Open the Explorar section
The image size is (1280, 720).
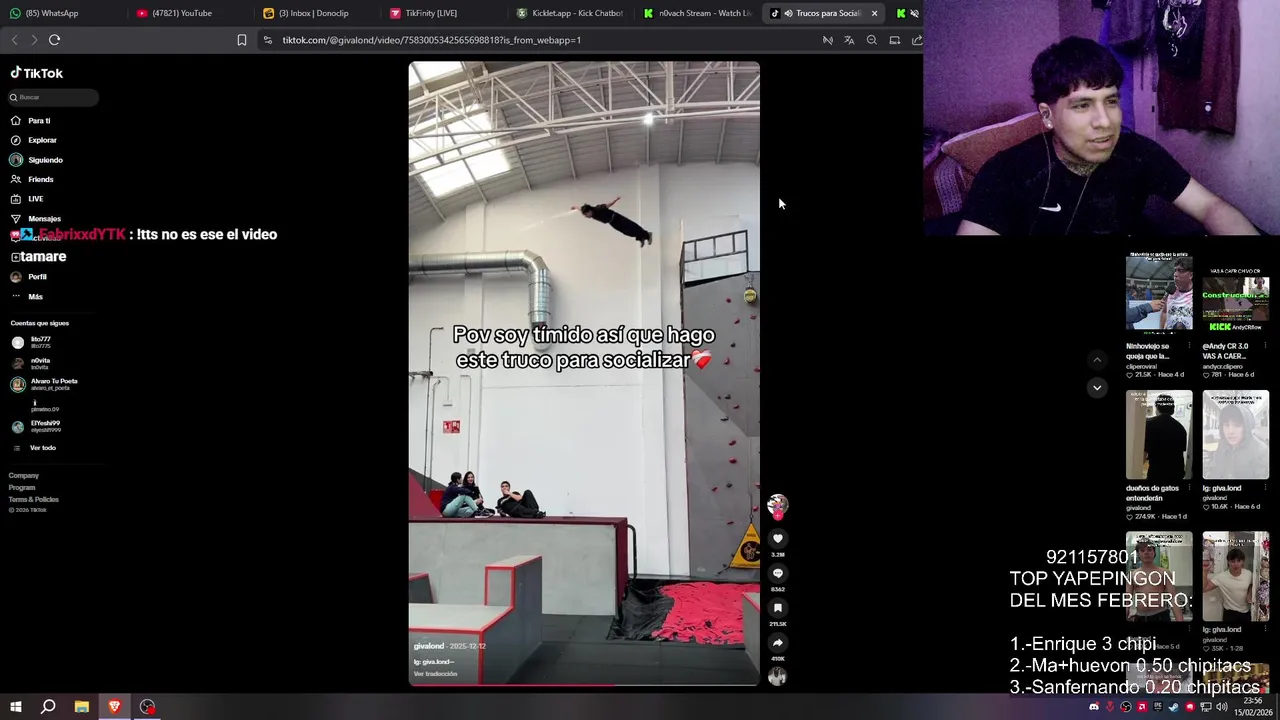click(33, 140)
